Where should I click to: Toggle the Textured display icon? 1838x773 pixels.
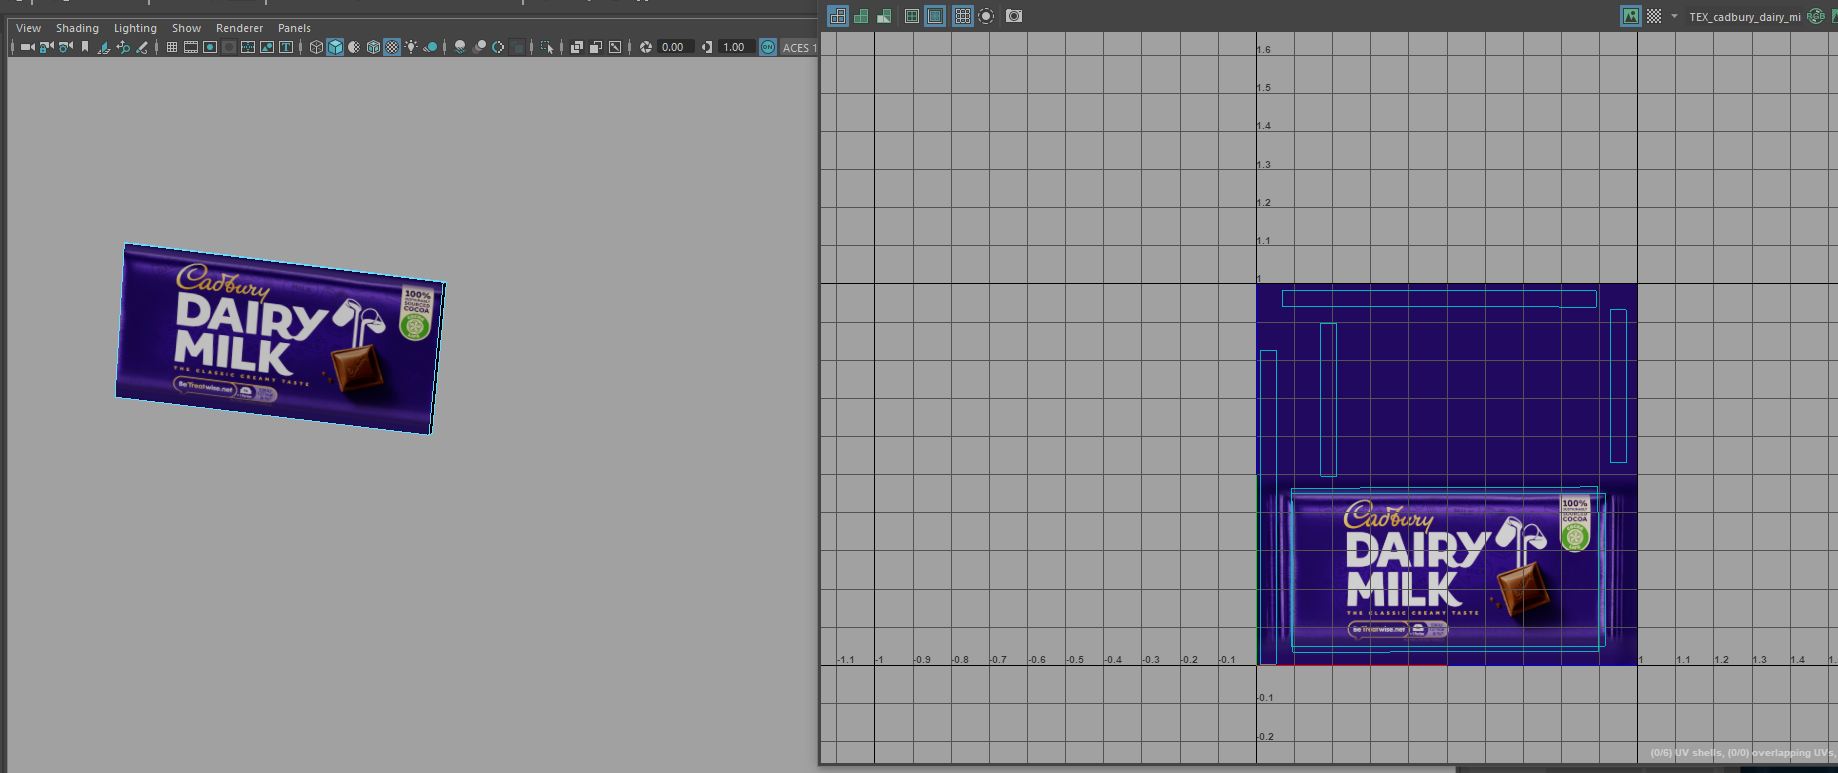point(392,47)
